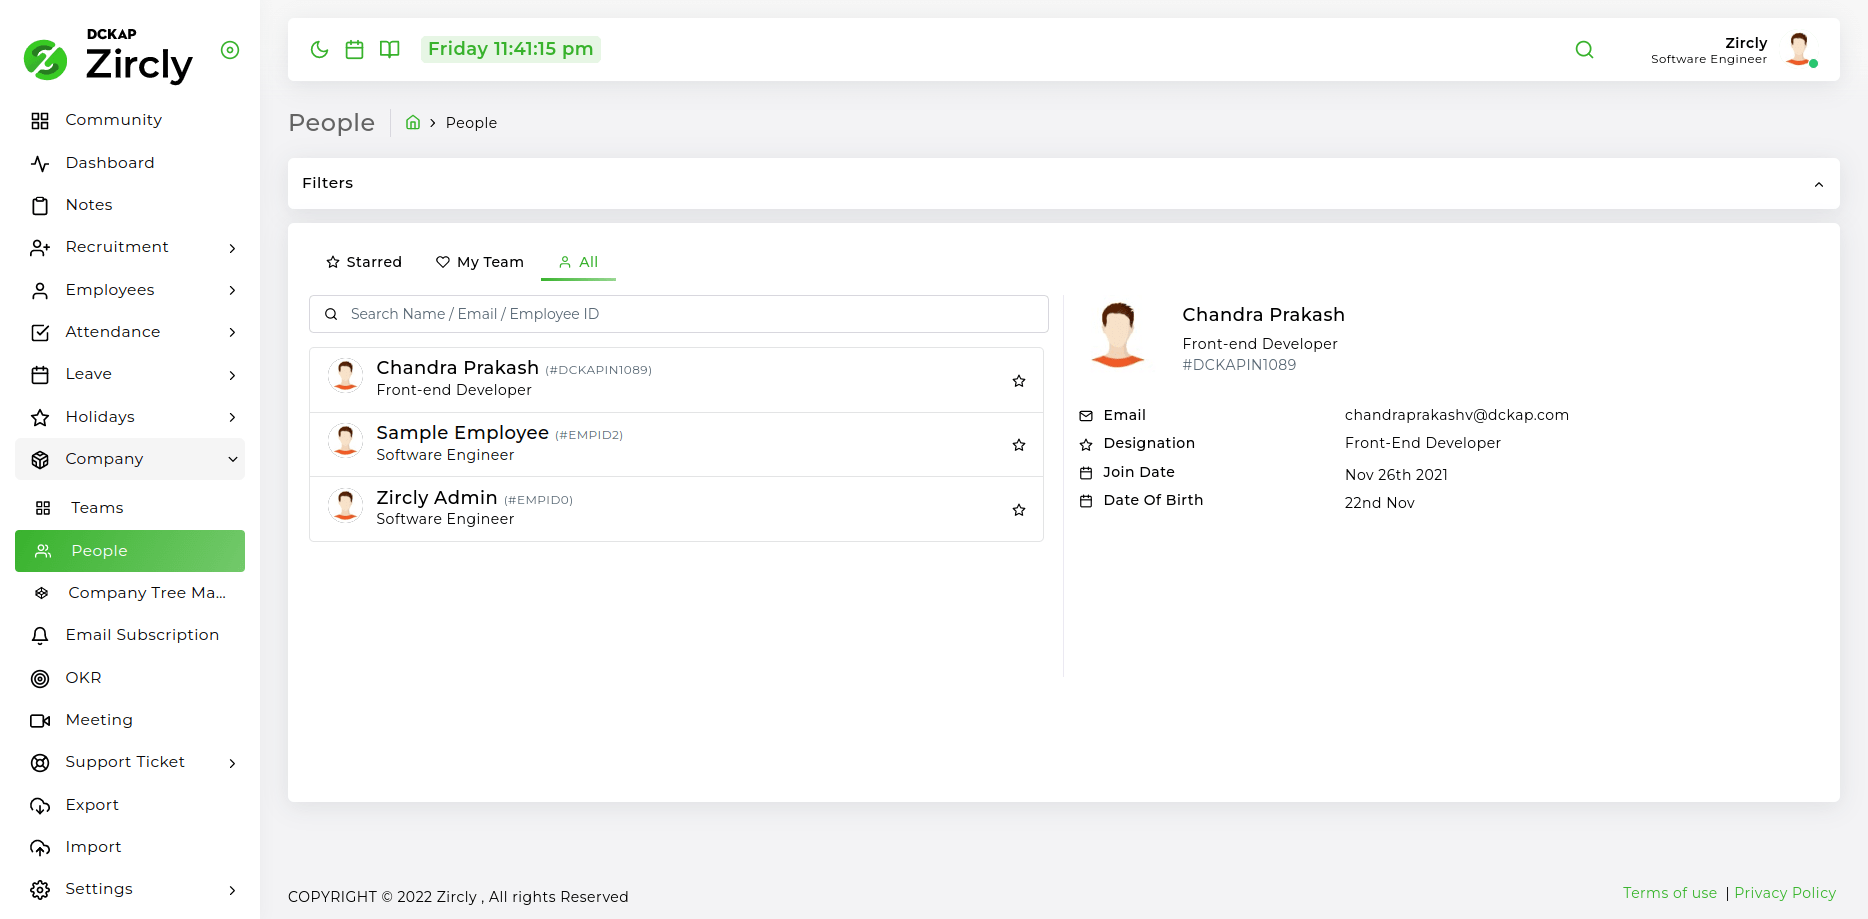This screenshot has width=1868, height=919.
Task: Switch to the Starred tab
Action: pos(364,262)
